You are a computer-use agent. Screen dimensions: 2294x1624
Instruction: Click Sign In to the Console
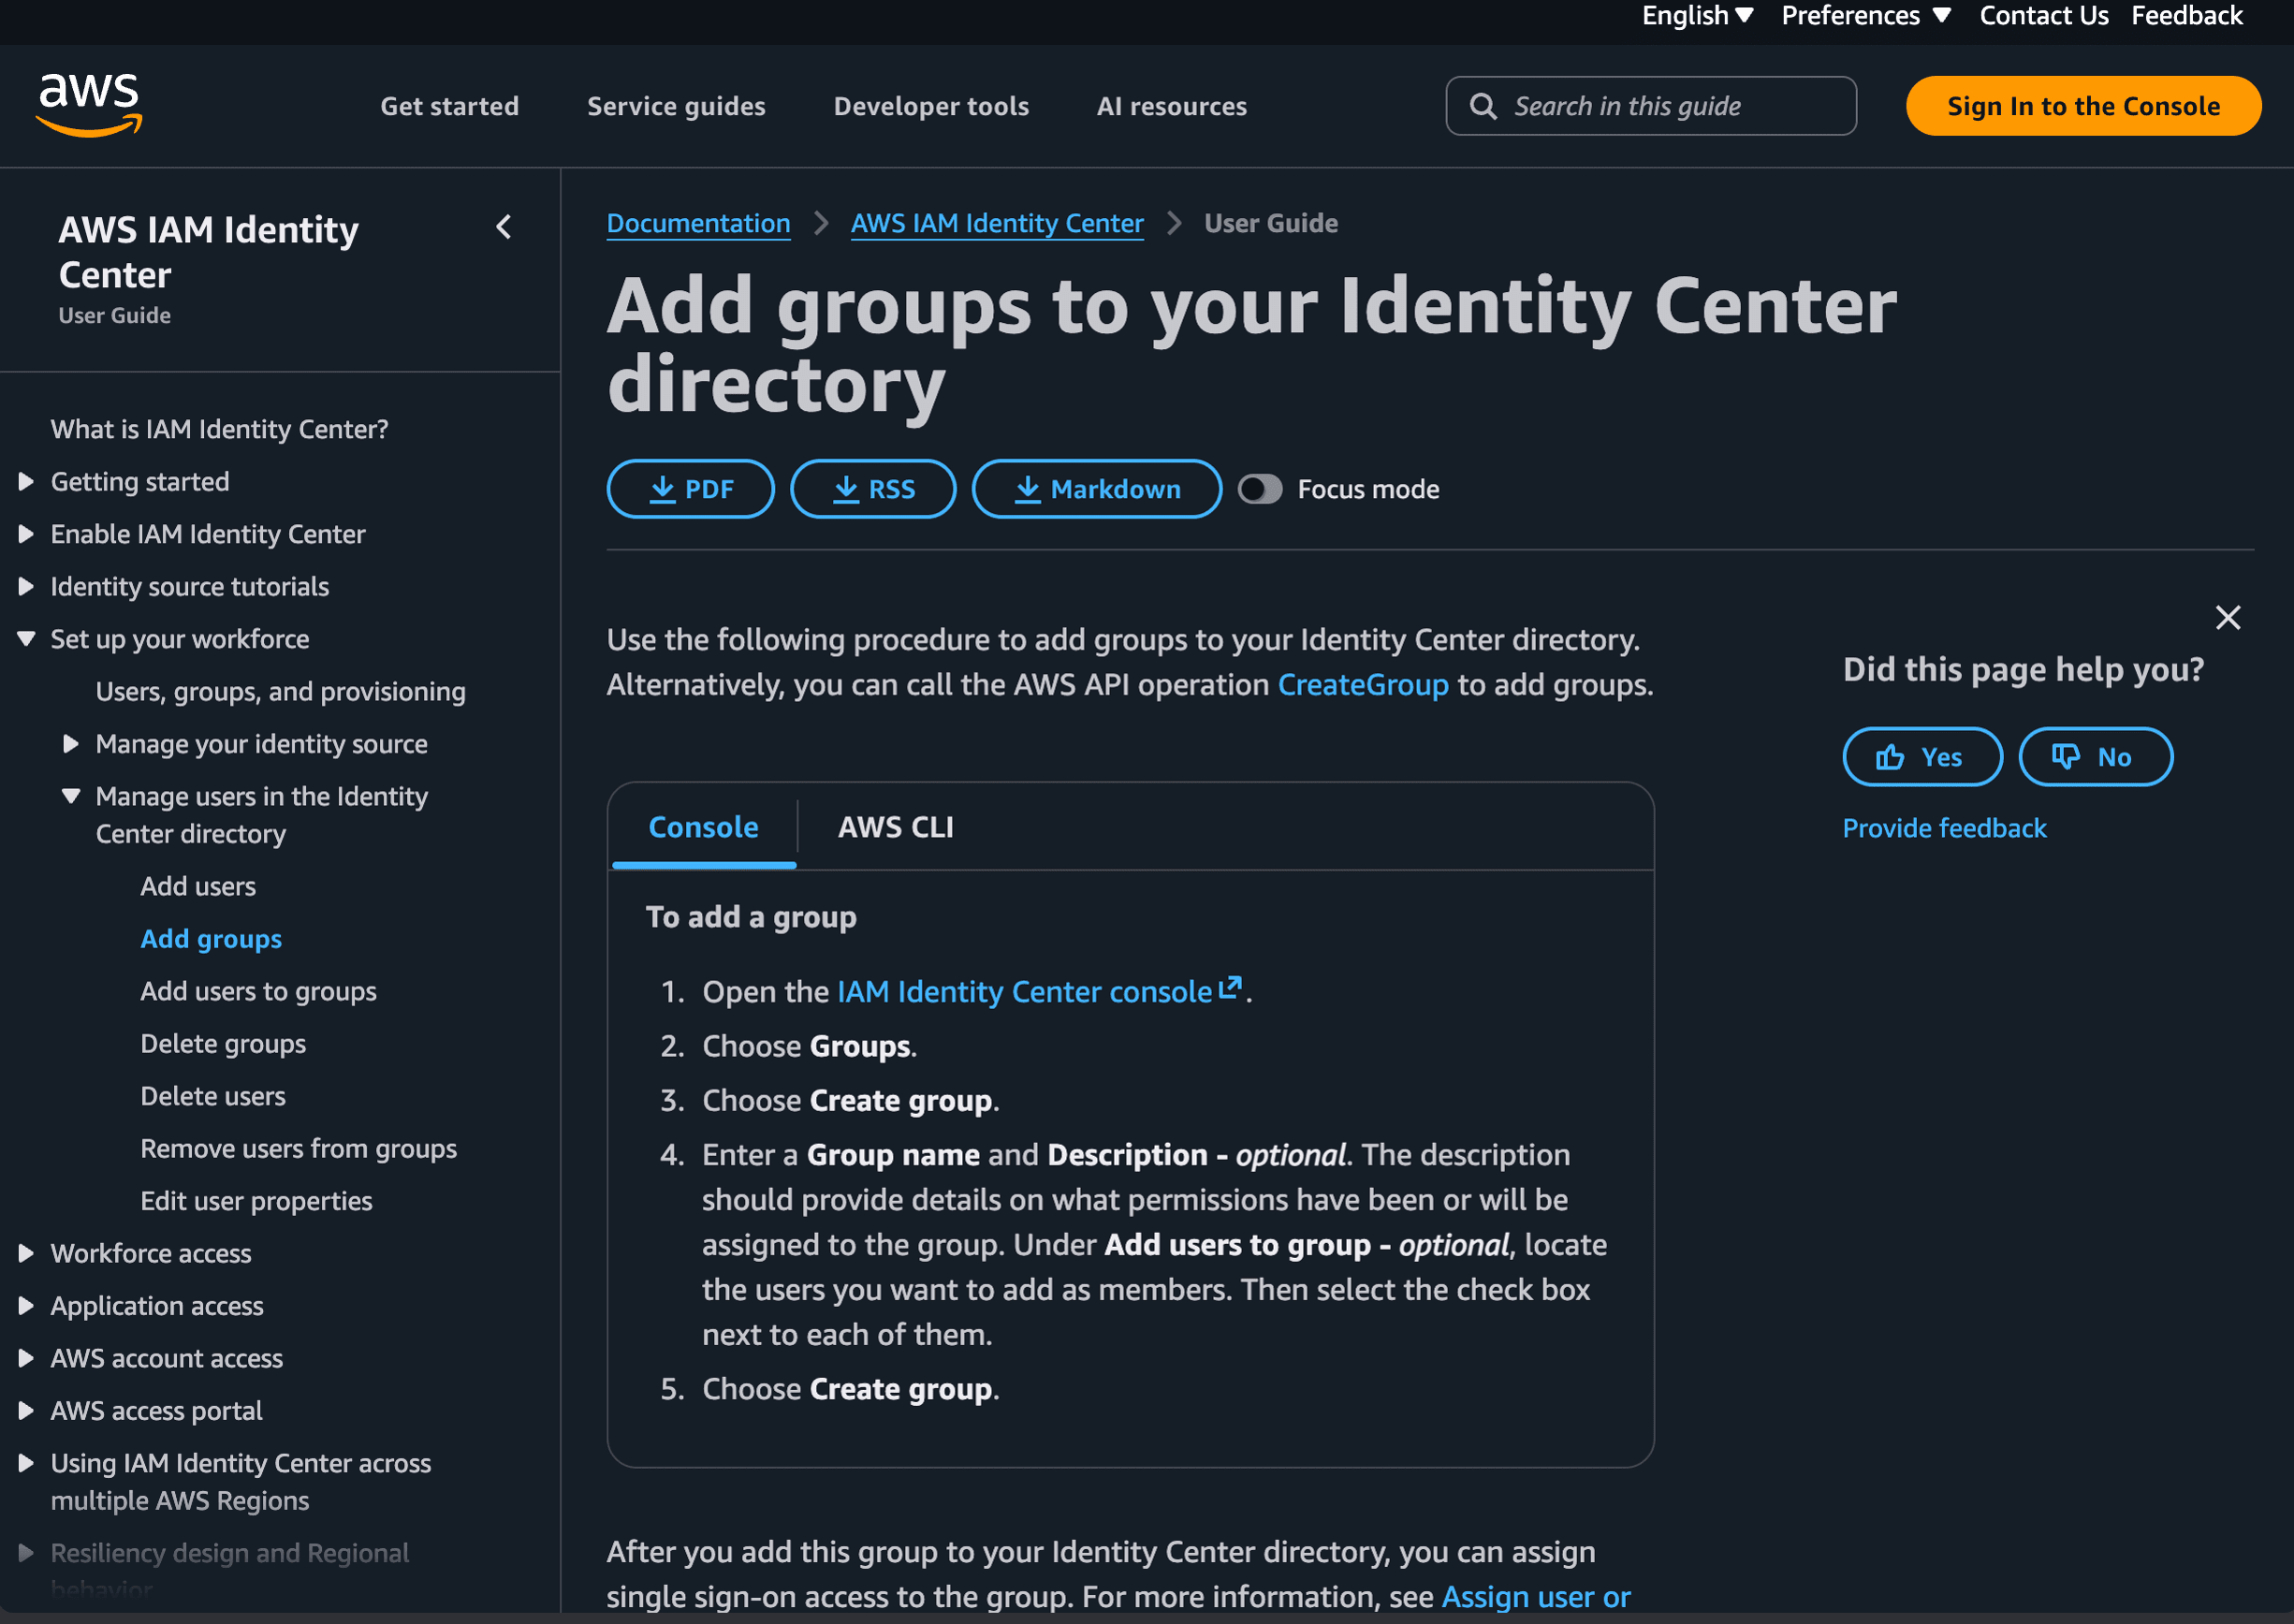pos(2083,106)
